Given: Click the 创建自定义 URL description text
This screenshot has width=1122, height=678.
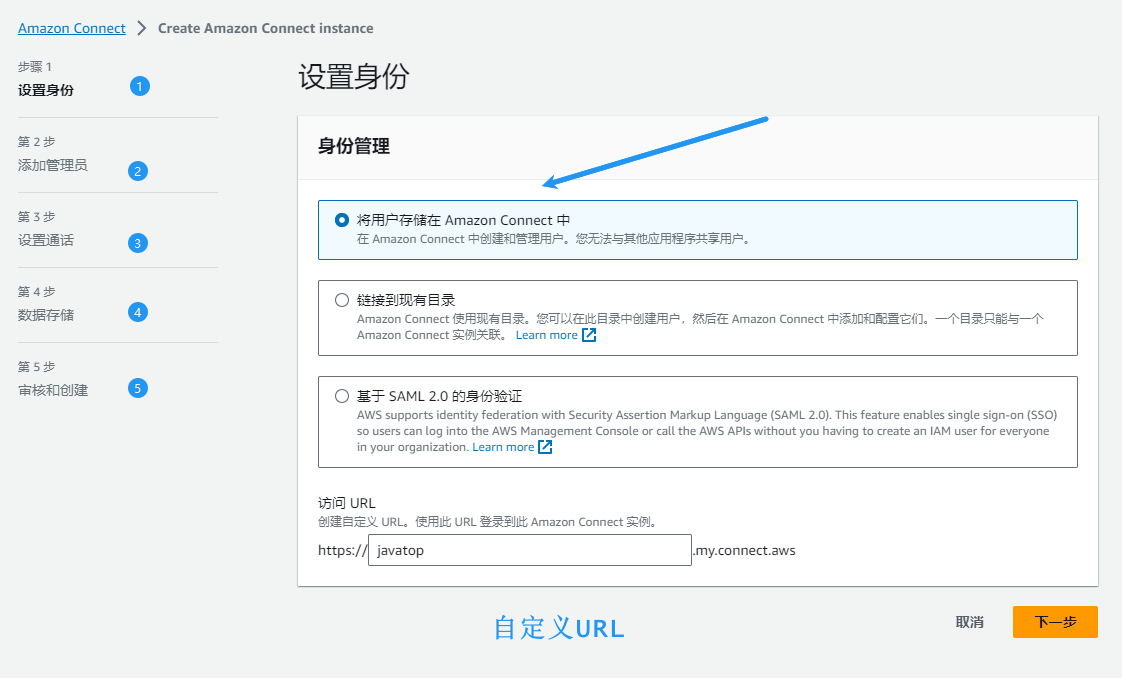Looking at the screenshot, I should pyautogui.click(x=487, y=521).
